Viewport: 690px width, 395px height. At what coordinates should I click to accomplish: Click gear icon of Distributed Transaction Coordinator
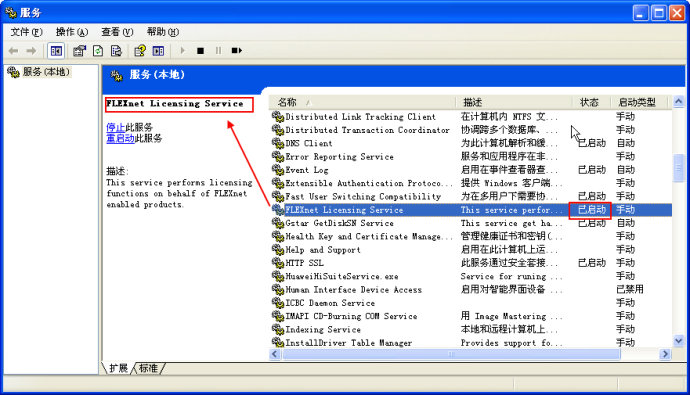tap(278, 130)
